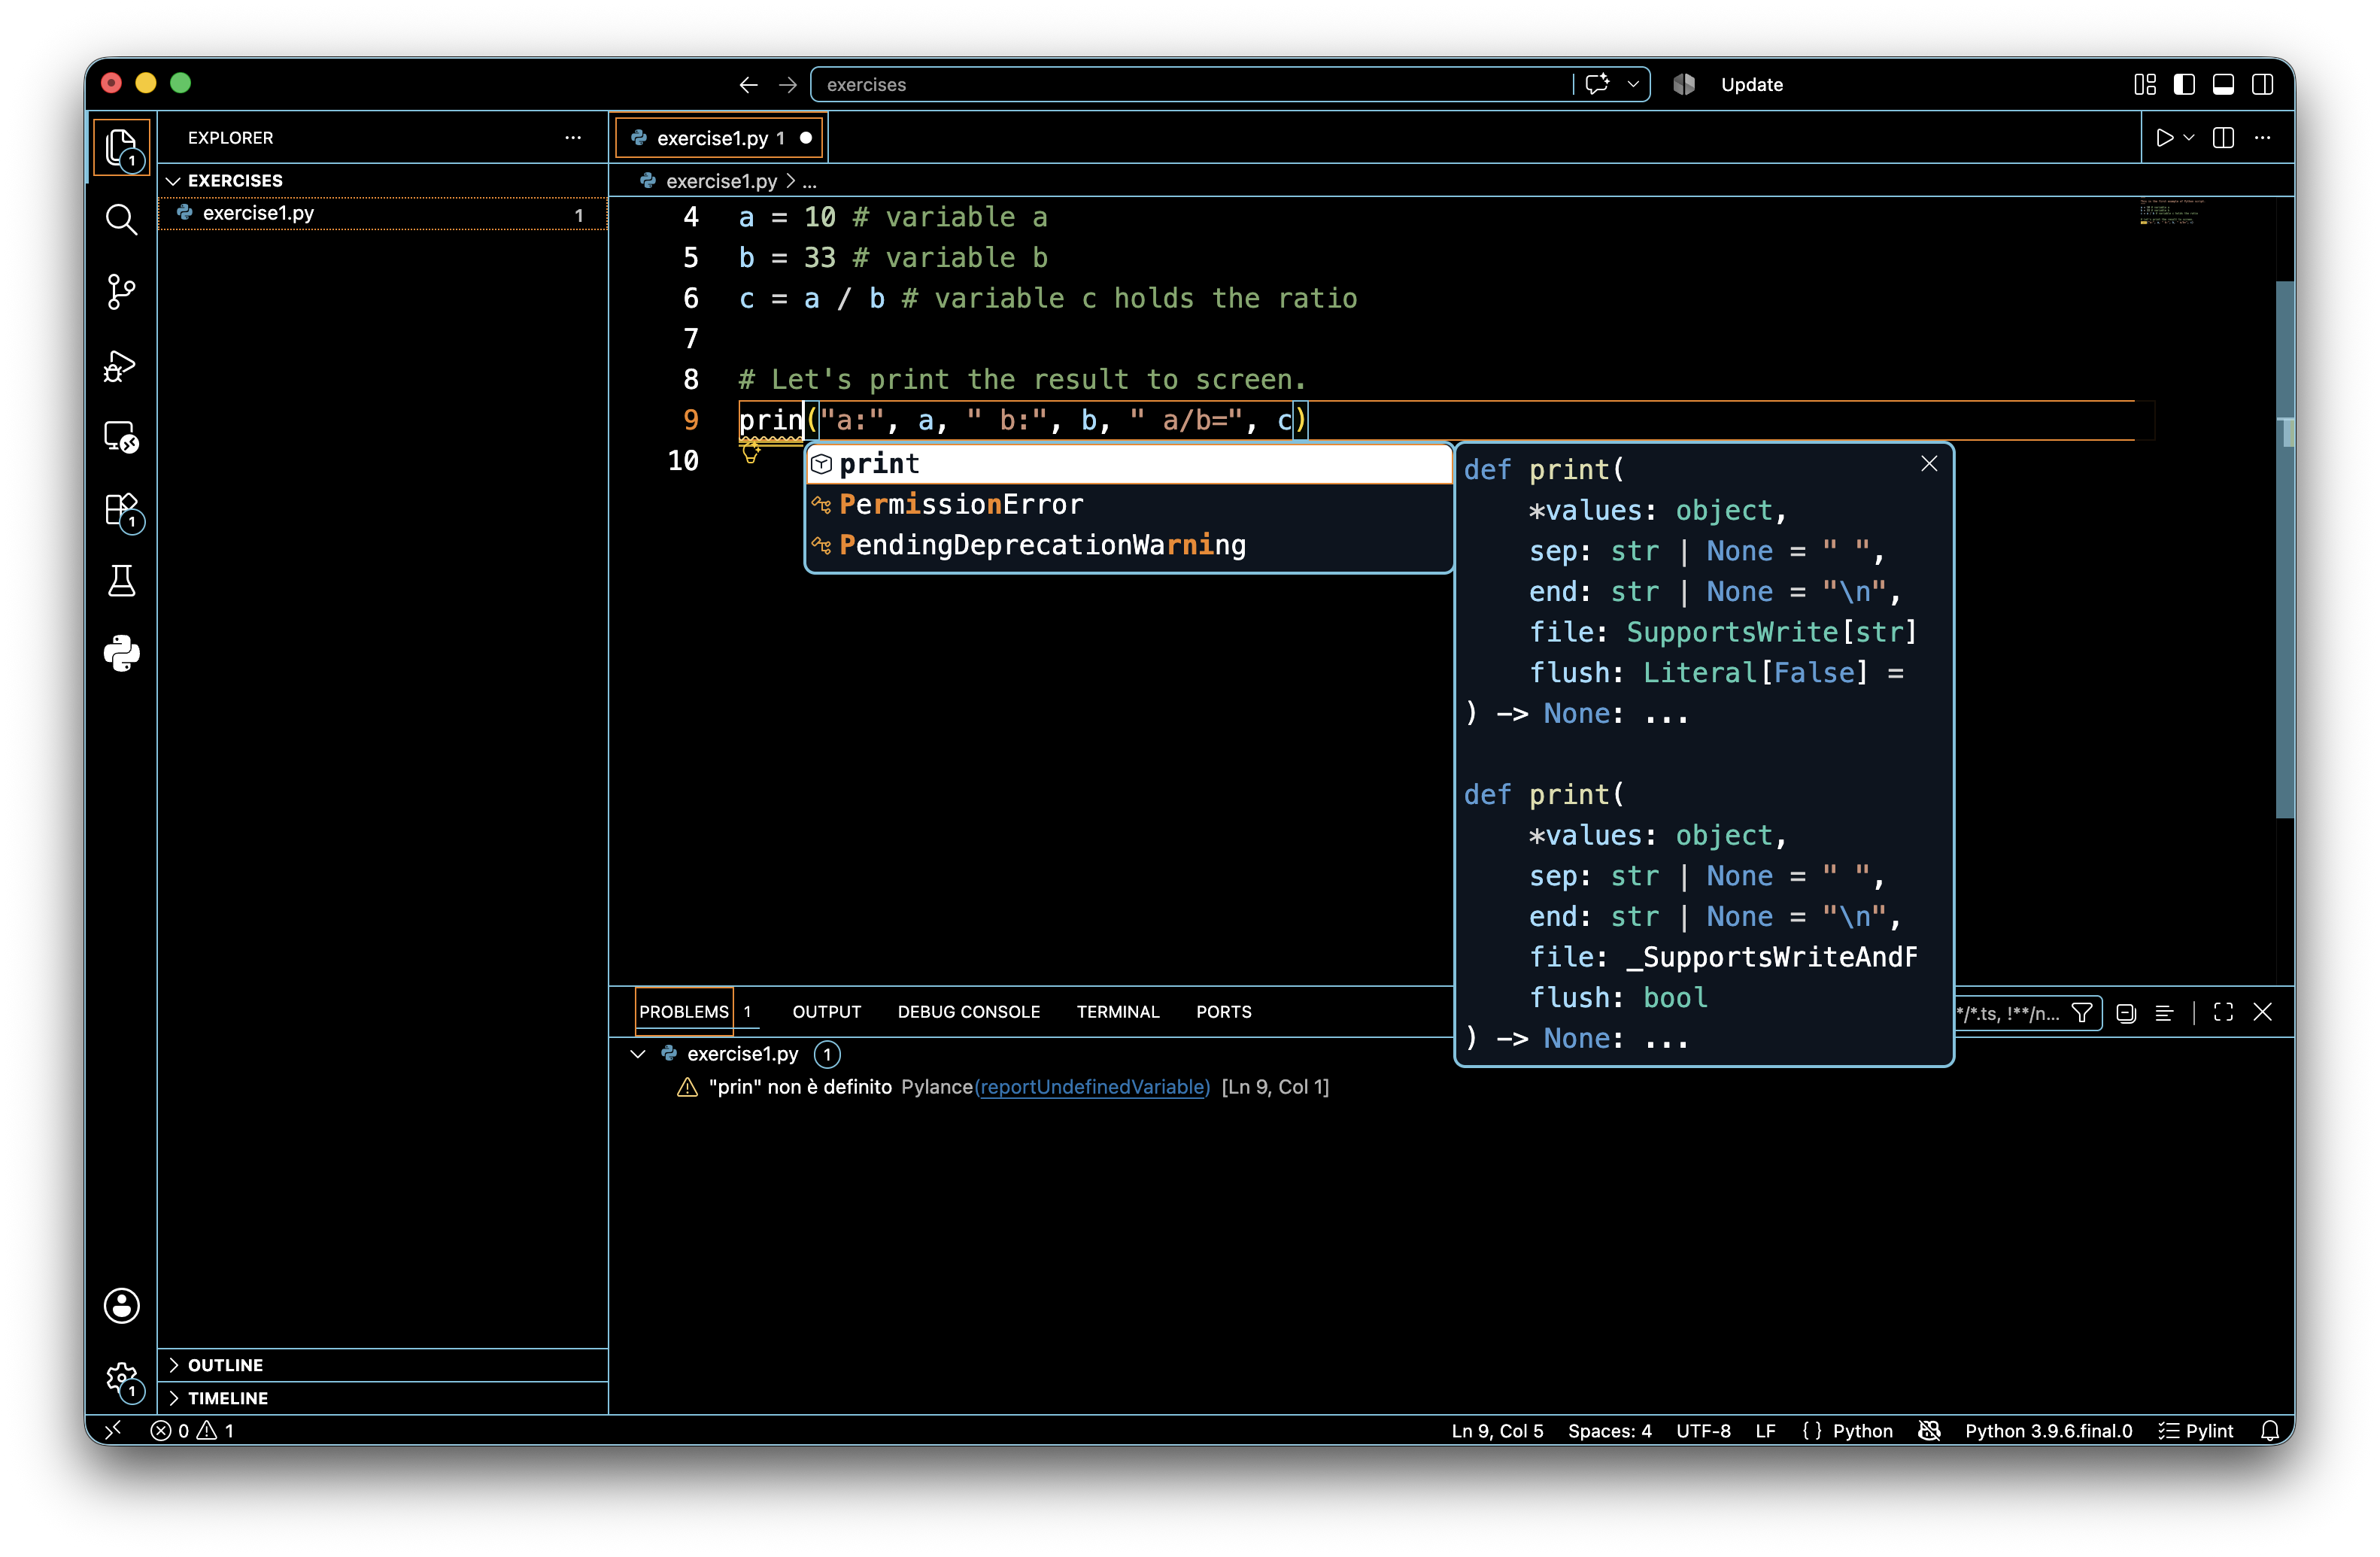Click the Copilot status icon

pos(1929,1431)
